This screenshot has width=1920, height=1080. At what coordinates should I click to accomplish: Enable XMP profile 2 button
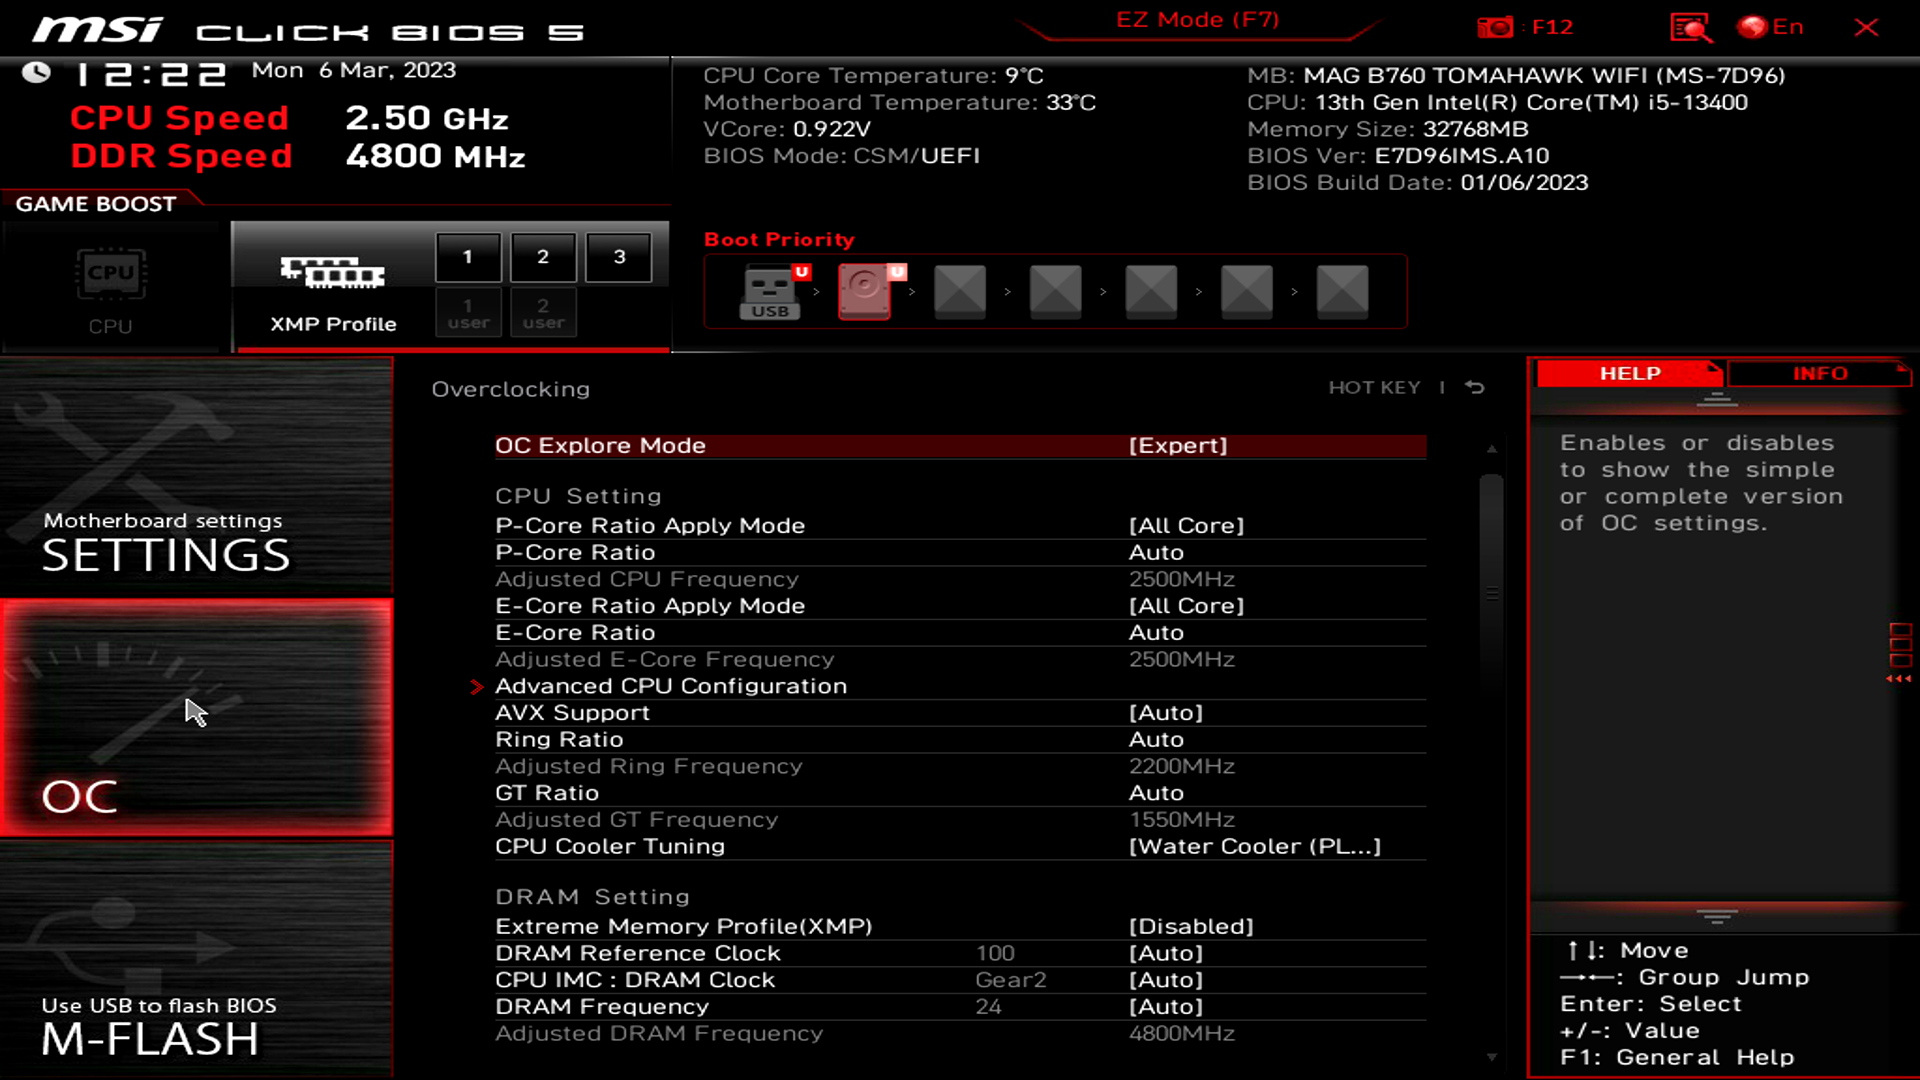click(543, 257)
